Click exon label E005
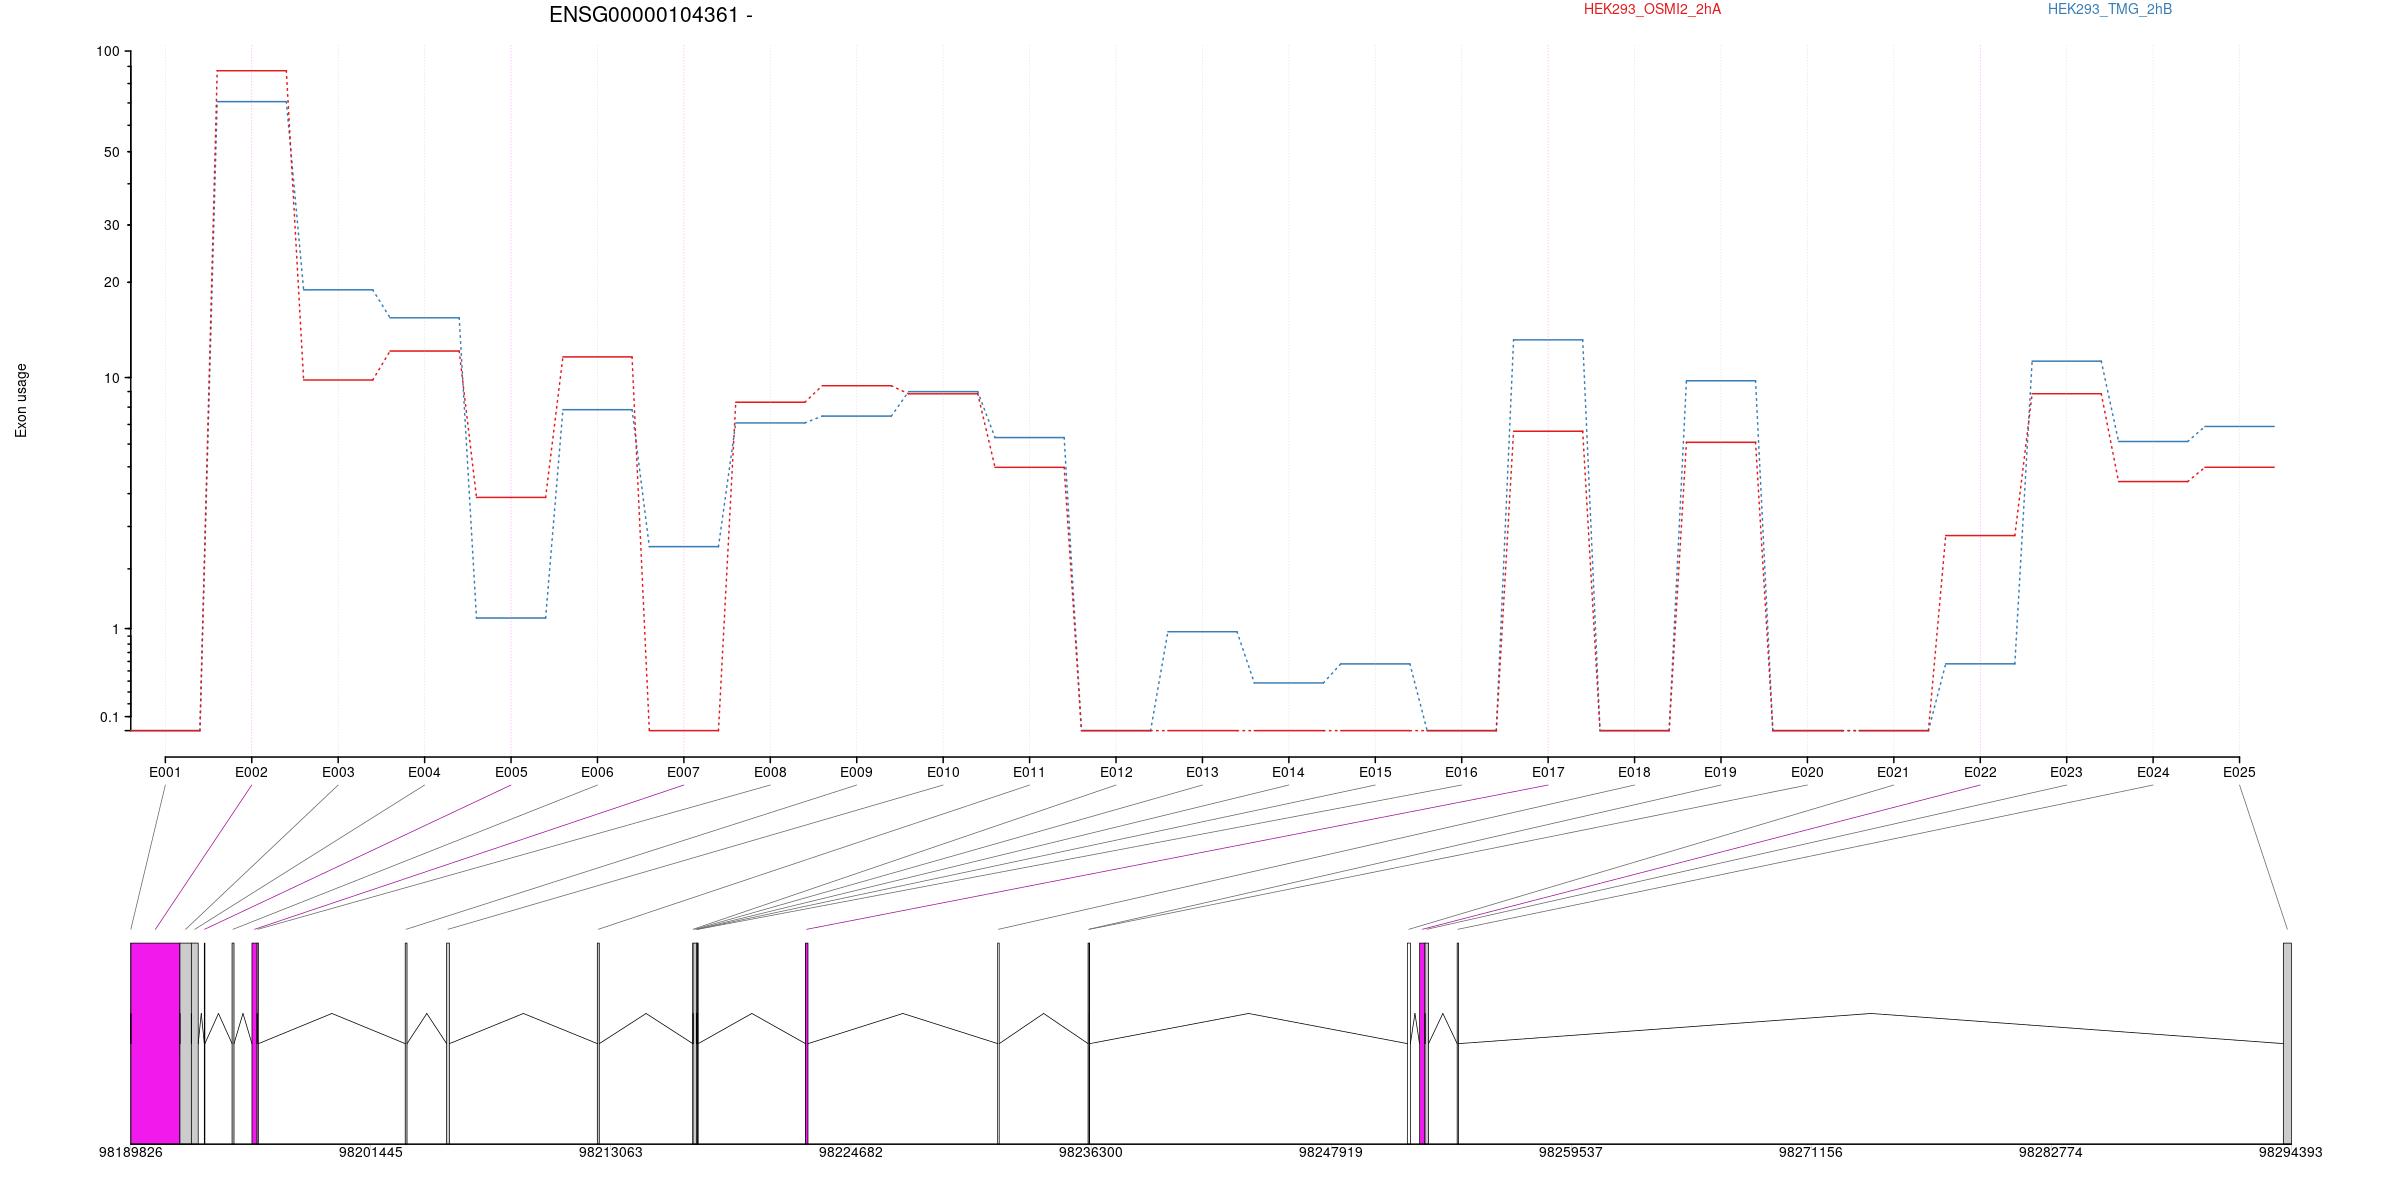Screen dimensions: 2400x1200 point(511,772)
